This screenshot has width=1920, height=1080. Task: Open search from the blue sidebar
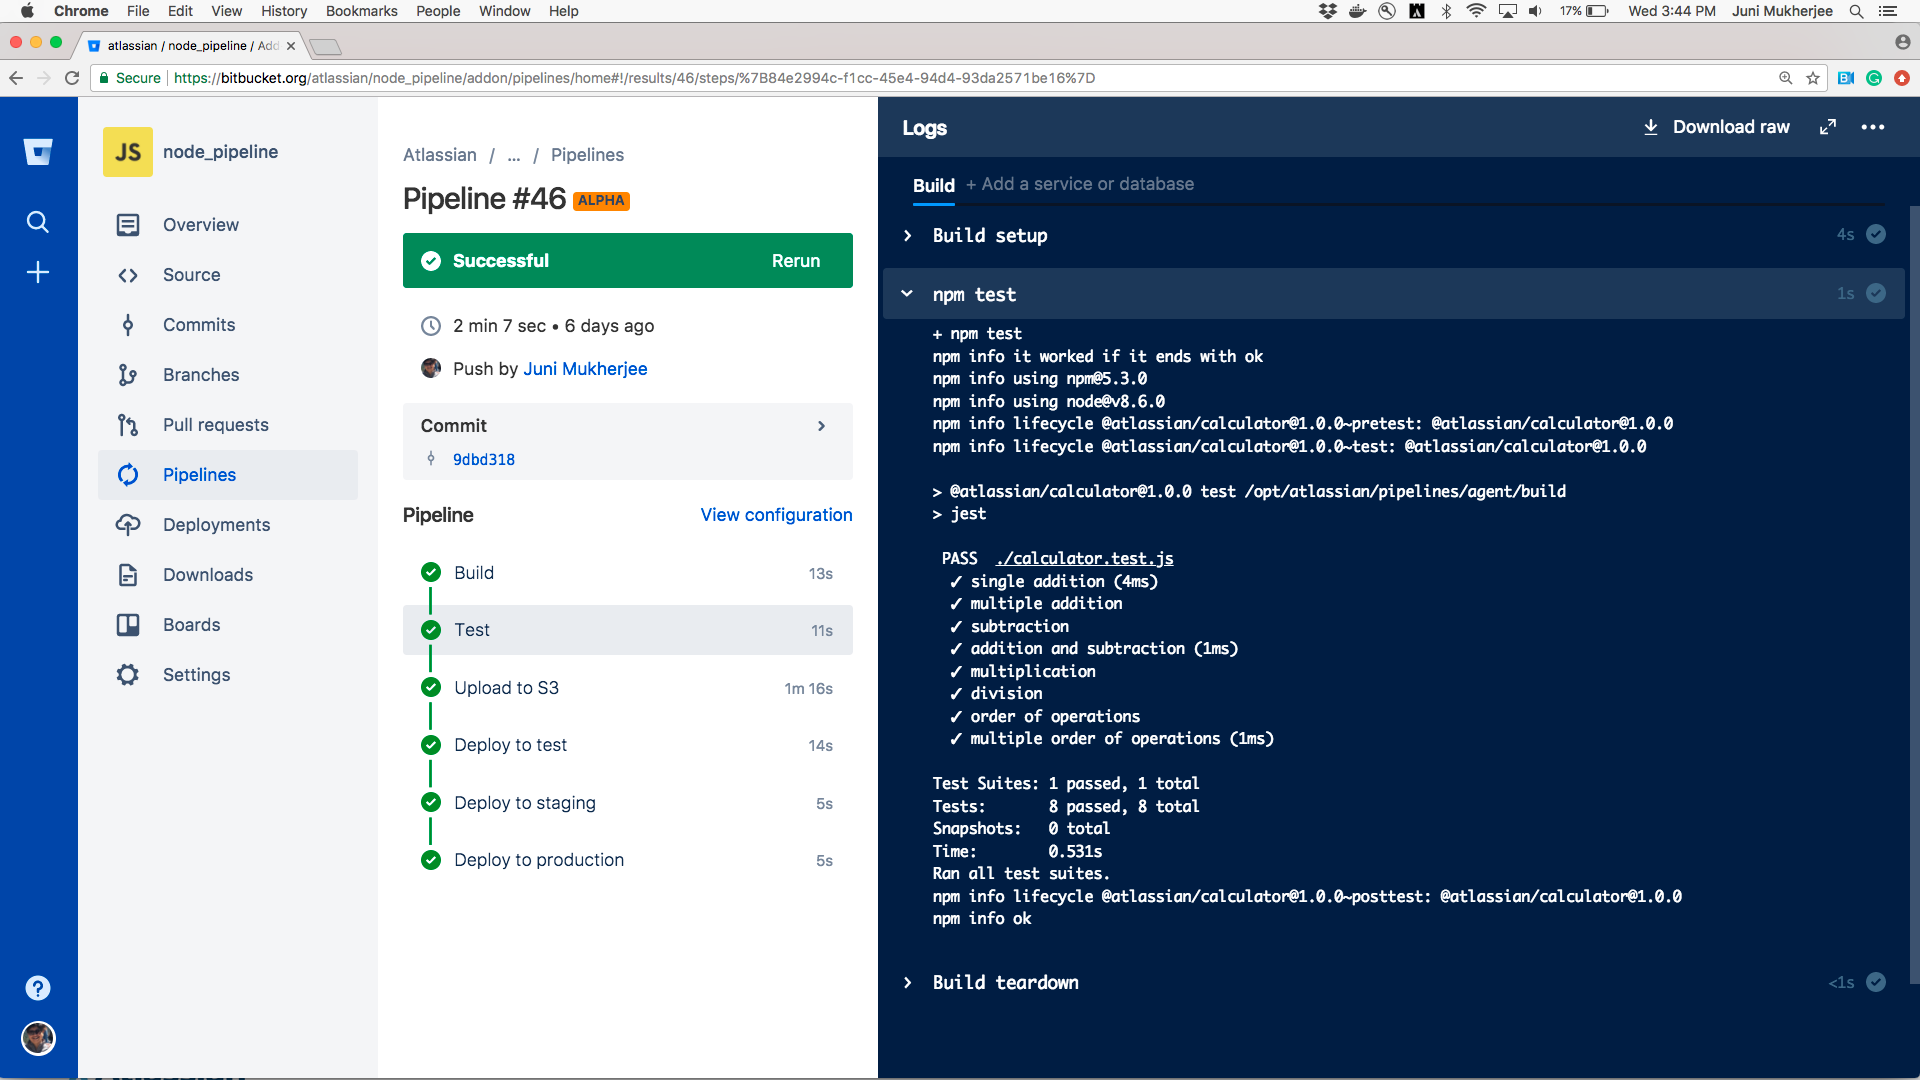click(x=38, y=222)
